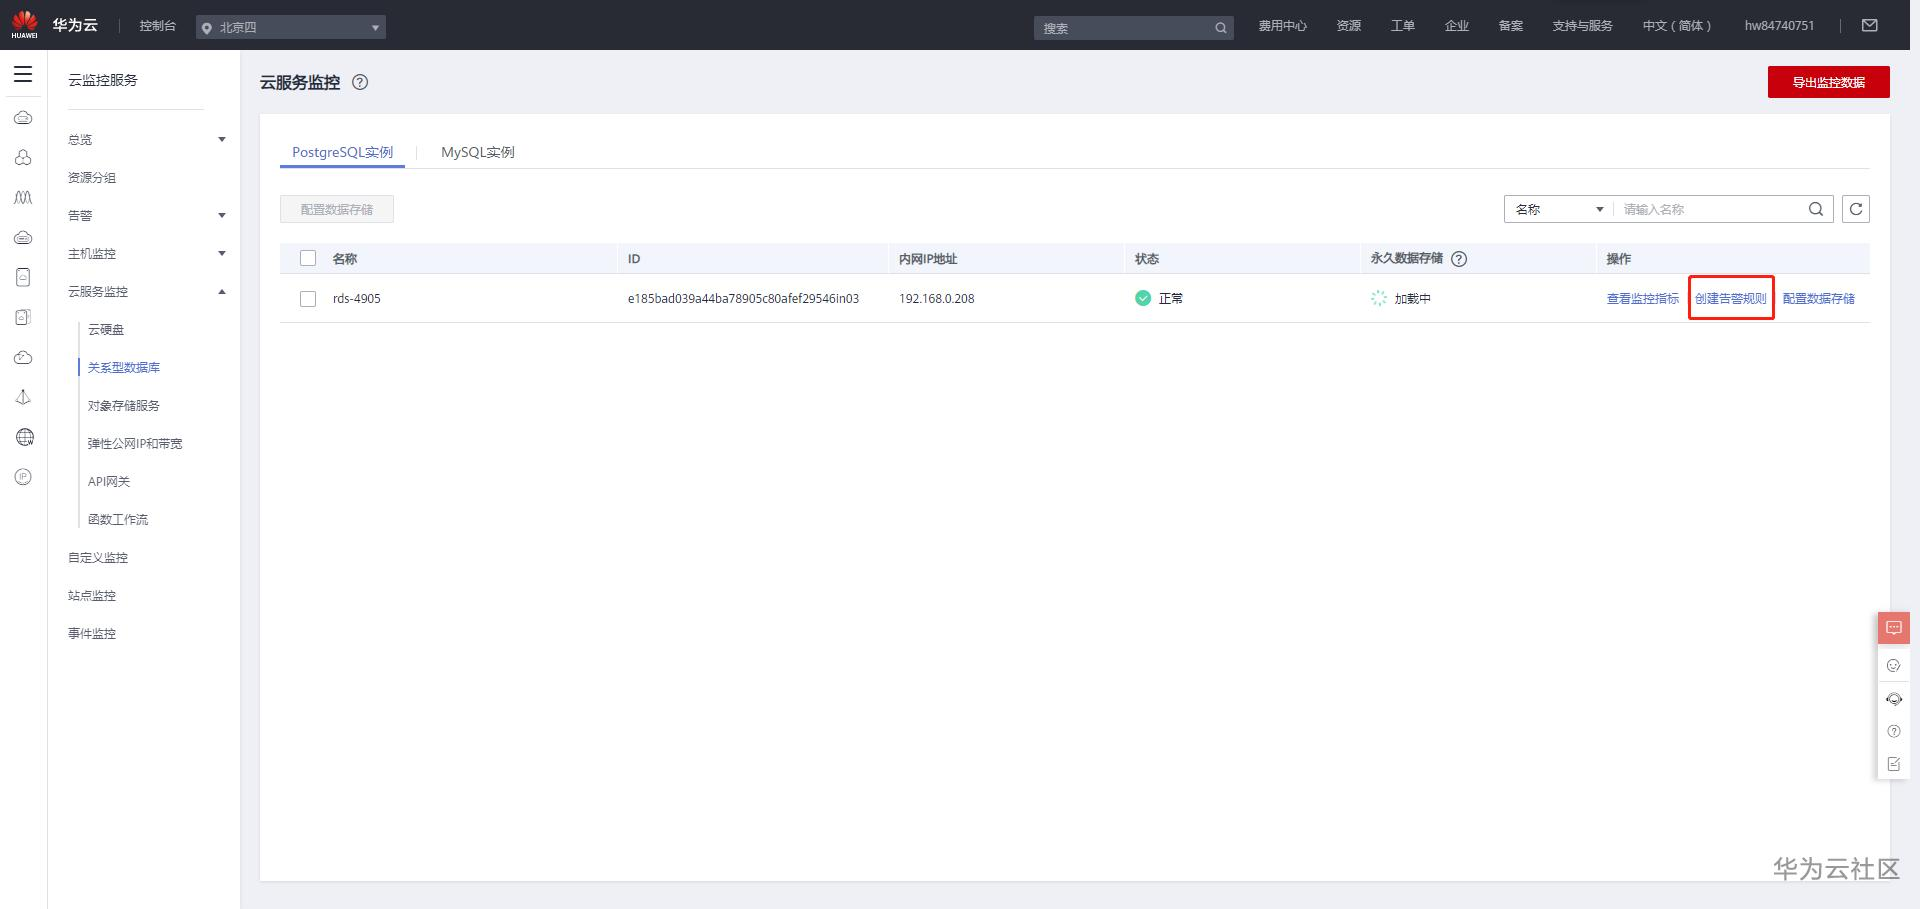Check the rds-4905 row checkbox
Viewport: 1920px width, 909px height.
[x=308, y=299]
